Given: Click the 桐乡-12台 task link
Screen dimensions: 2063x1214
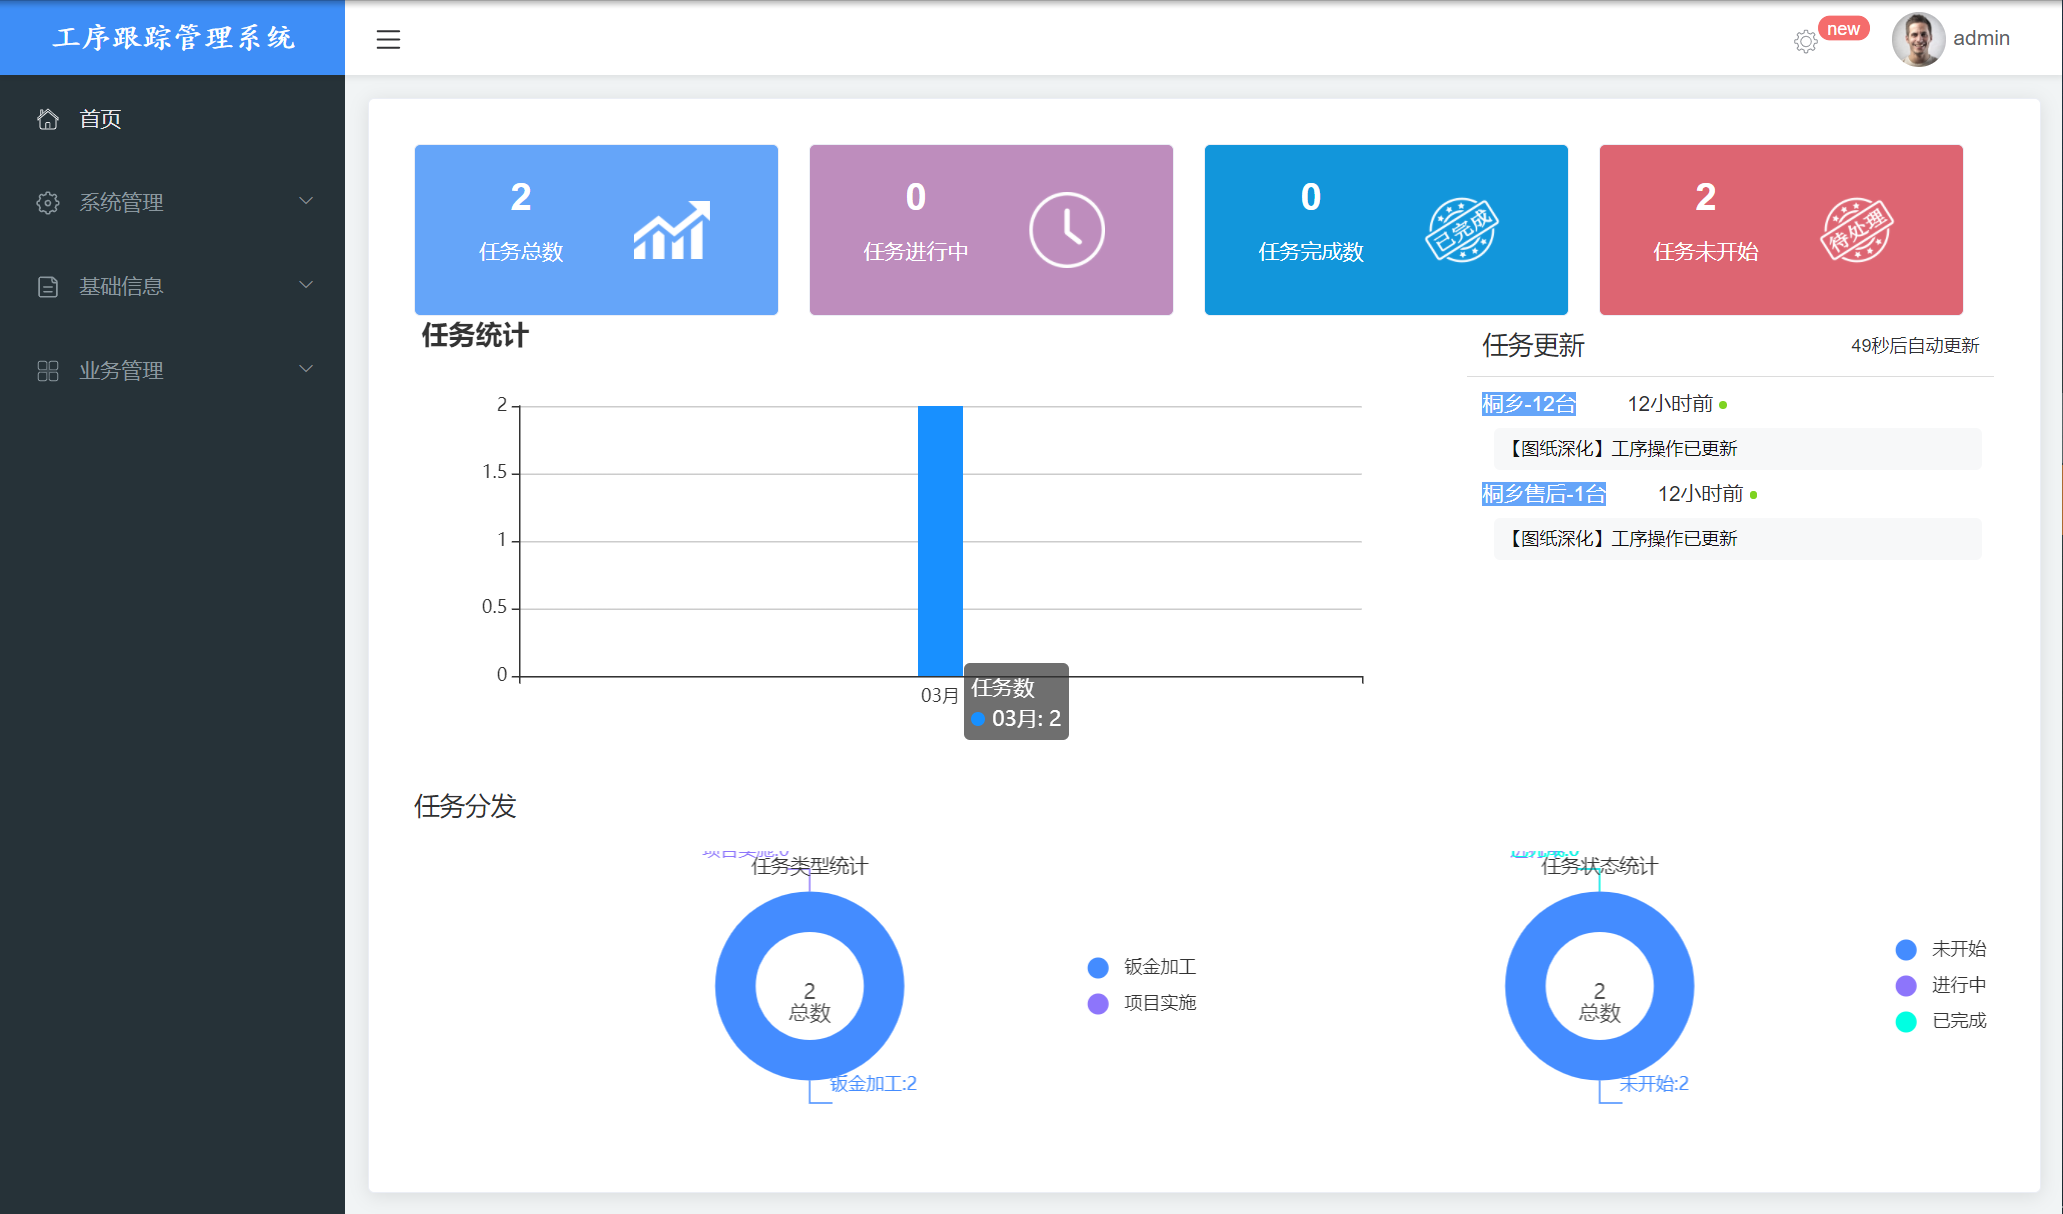Looking at the screenshot, I should [1529, 404].
